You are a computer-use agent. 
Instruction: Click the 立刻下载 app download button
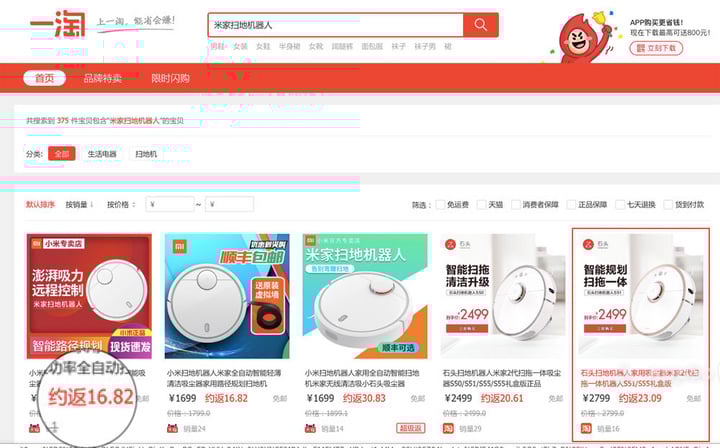pyautogui.click(x=656, y=48)
